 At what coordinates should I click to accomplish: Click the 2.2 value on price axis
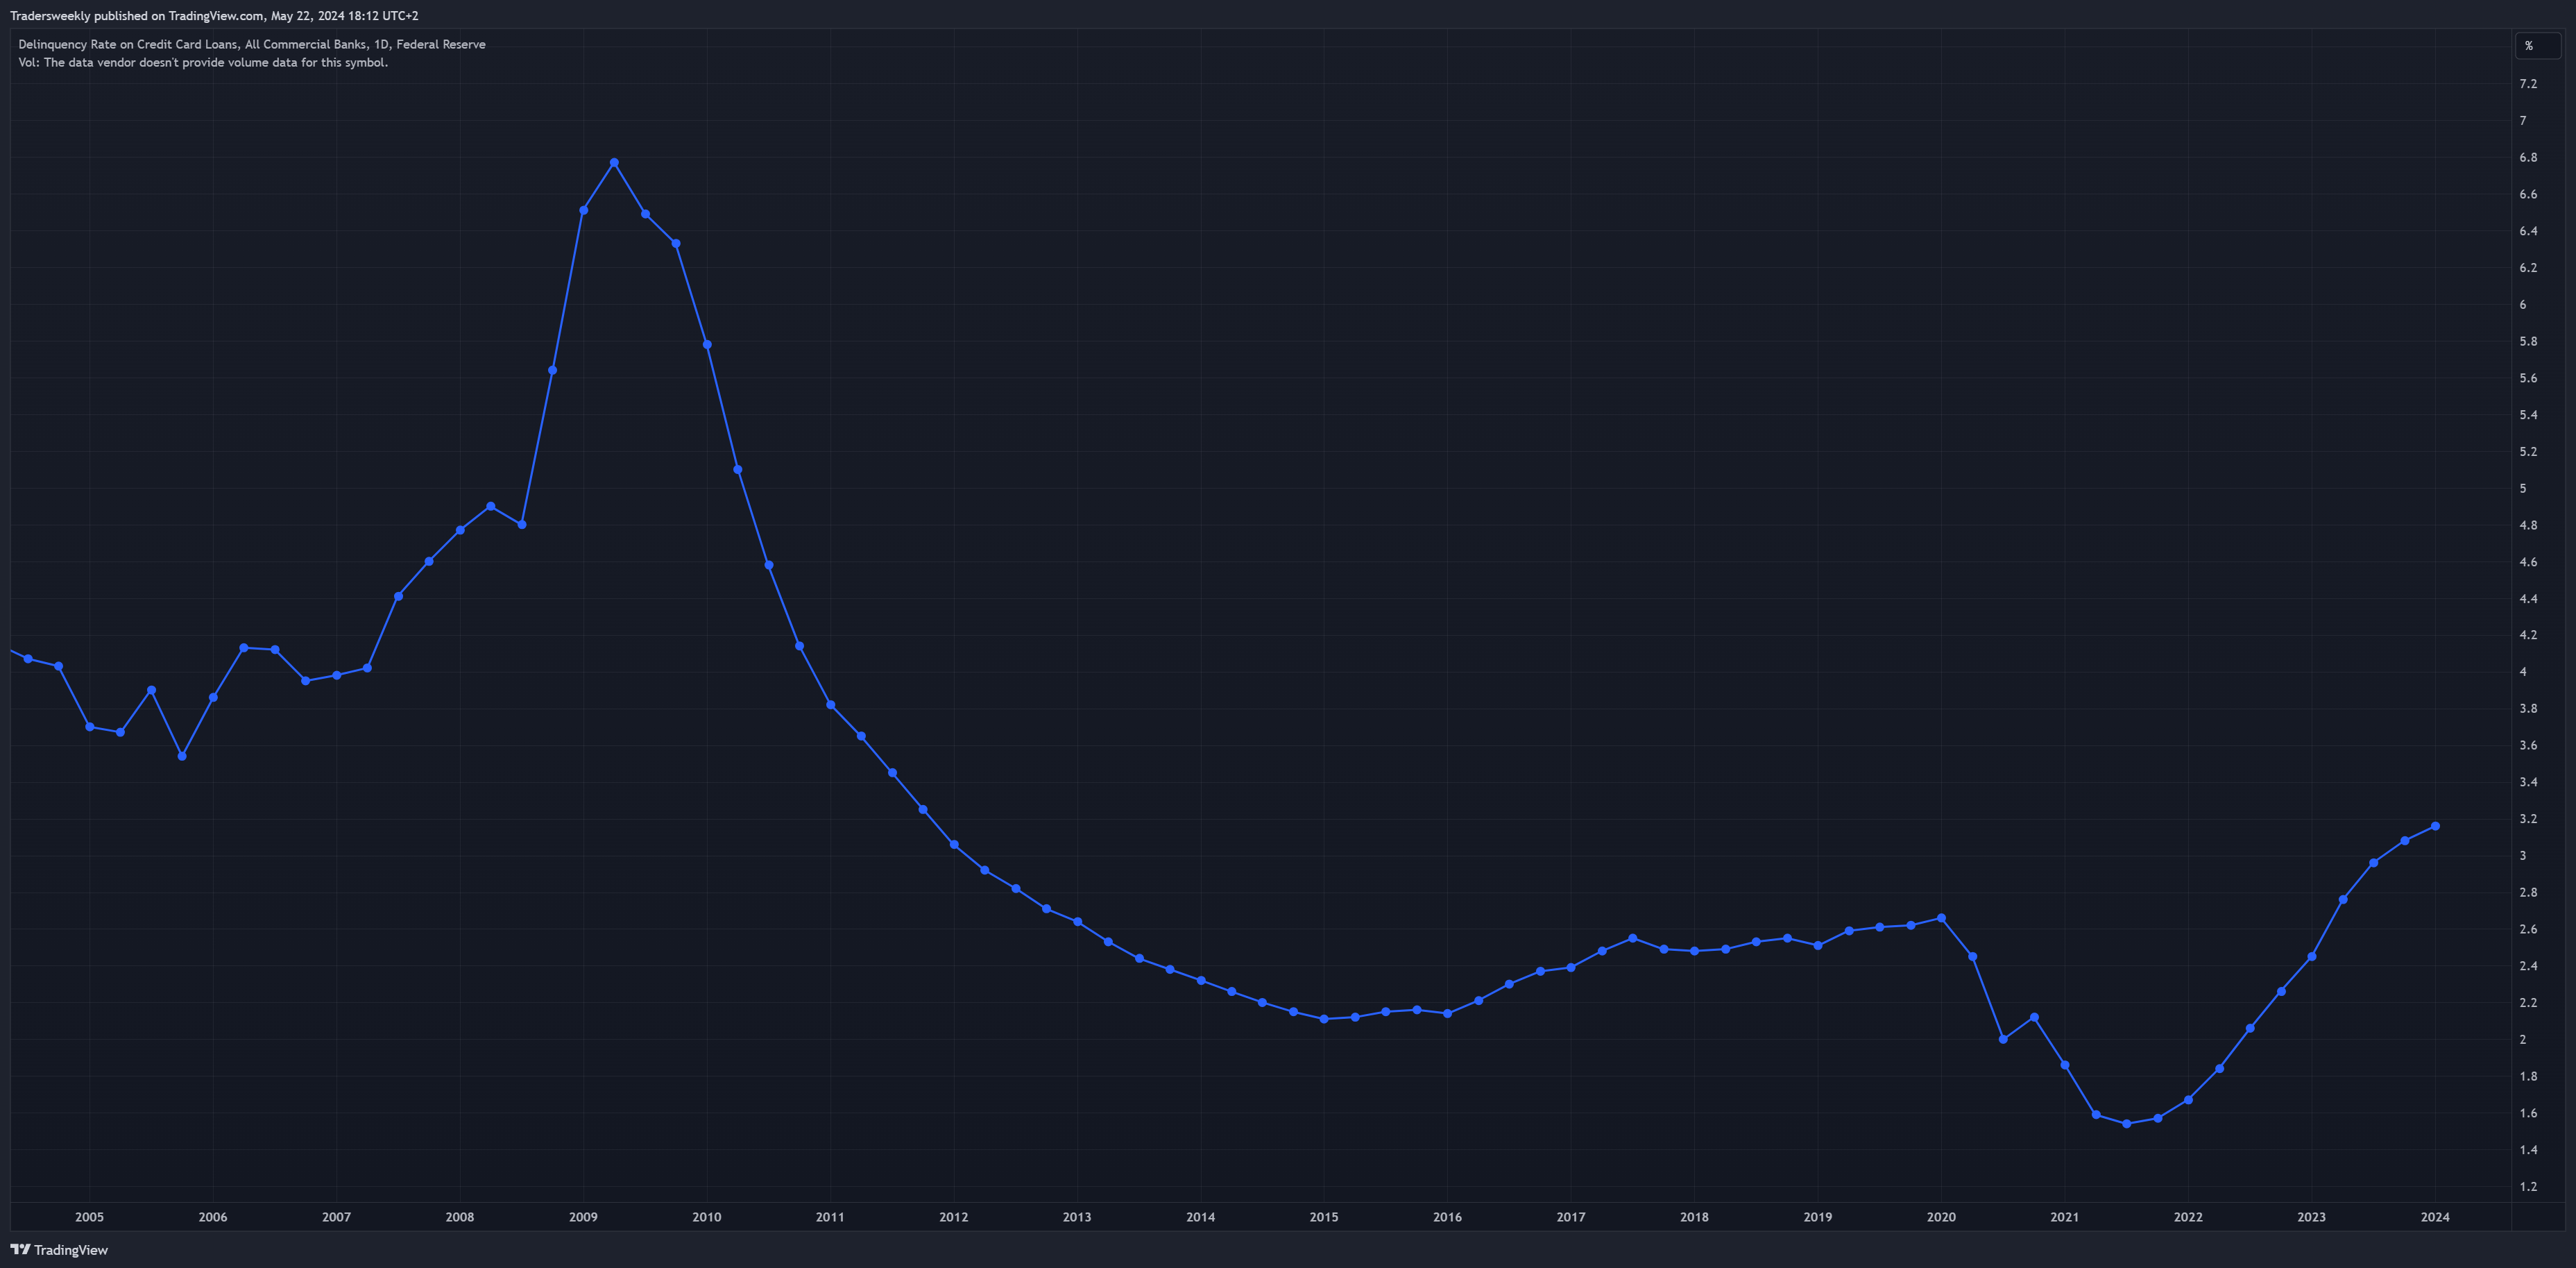coord(2528,1003)
